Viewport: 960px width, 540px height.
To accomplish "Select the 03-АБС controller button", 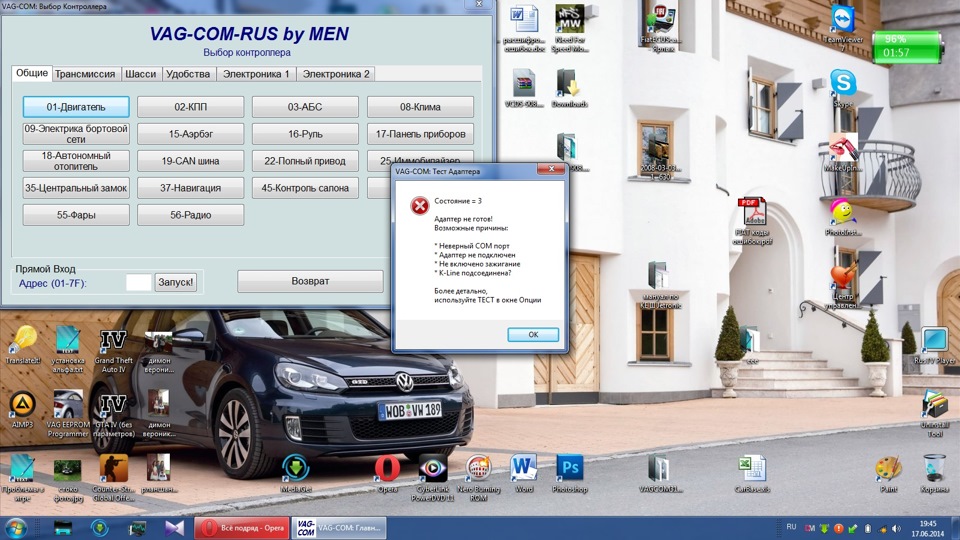I will click(305, 107).
